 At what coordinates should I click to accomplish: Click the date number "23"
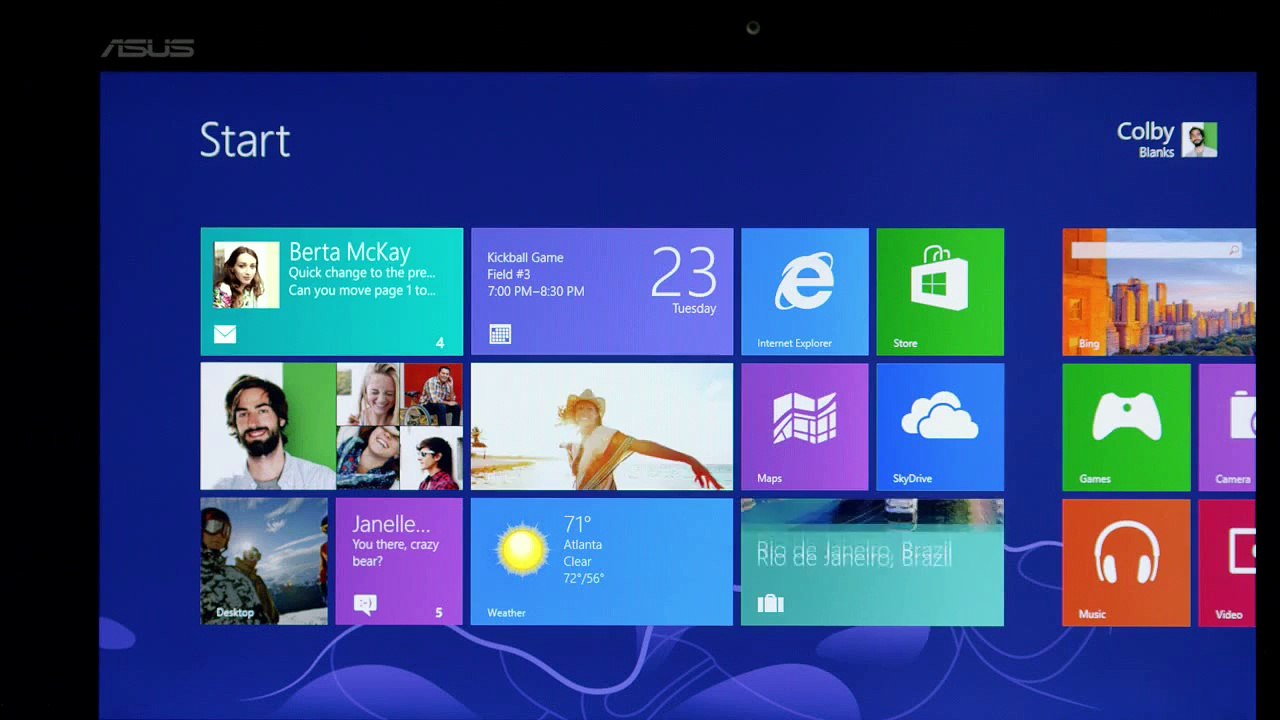(684, 272)
